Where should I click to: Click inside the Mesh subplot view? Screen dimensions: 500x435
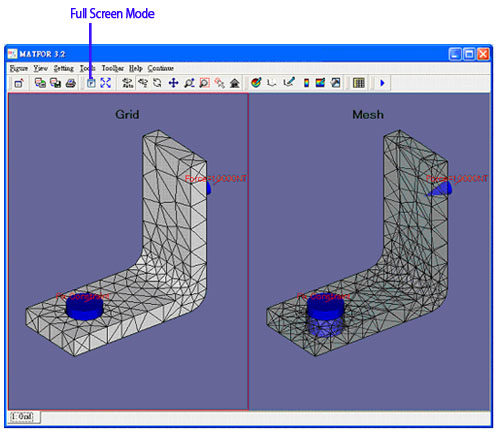tap(370, 252)
